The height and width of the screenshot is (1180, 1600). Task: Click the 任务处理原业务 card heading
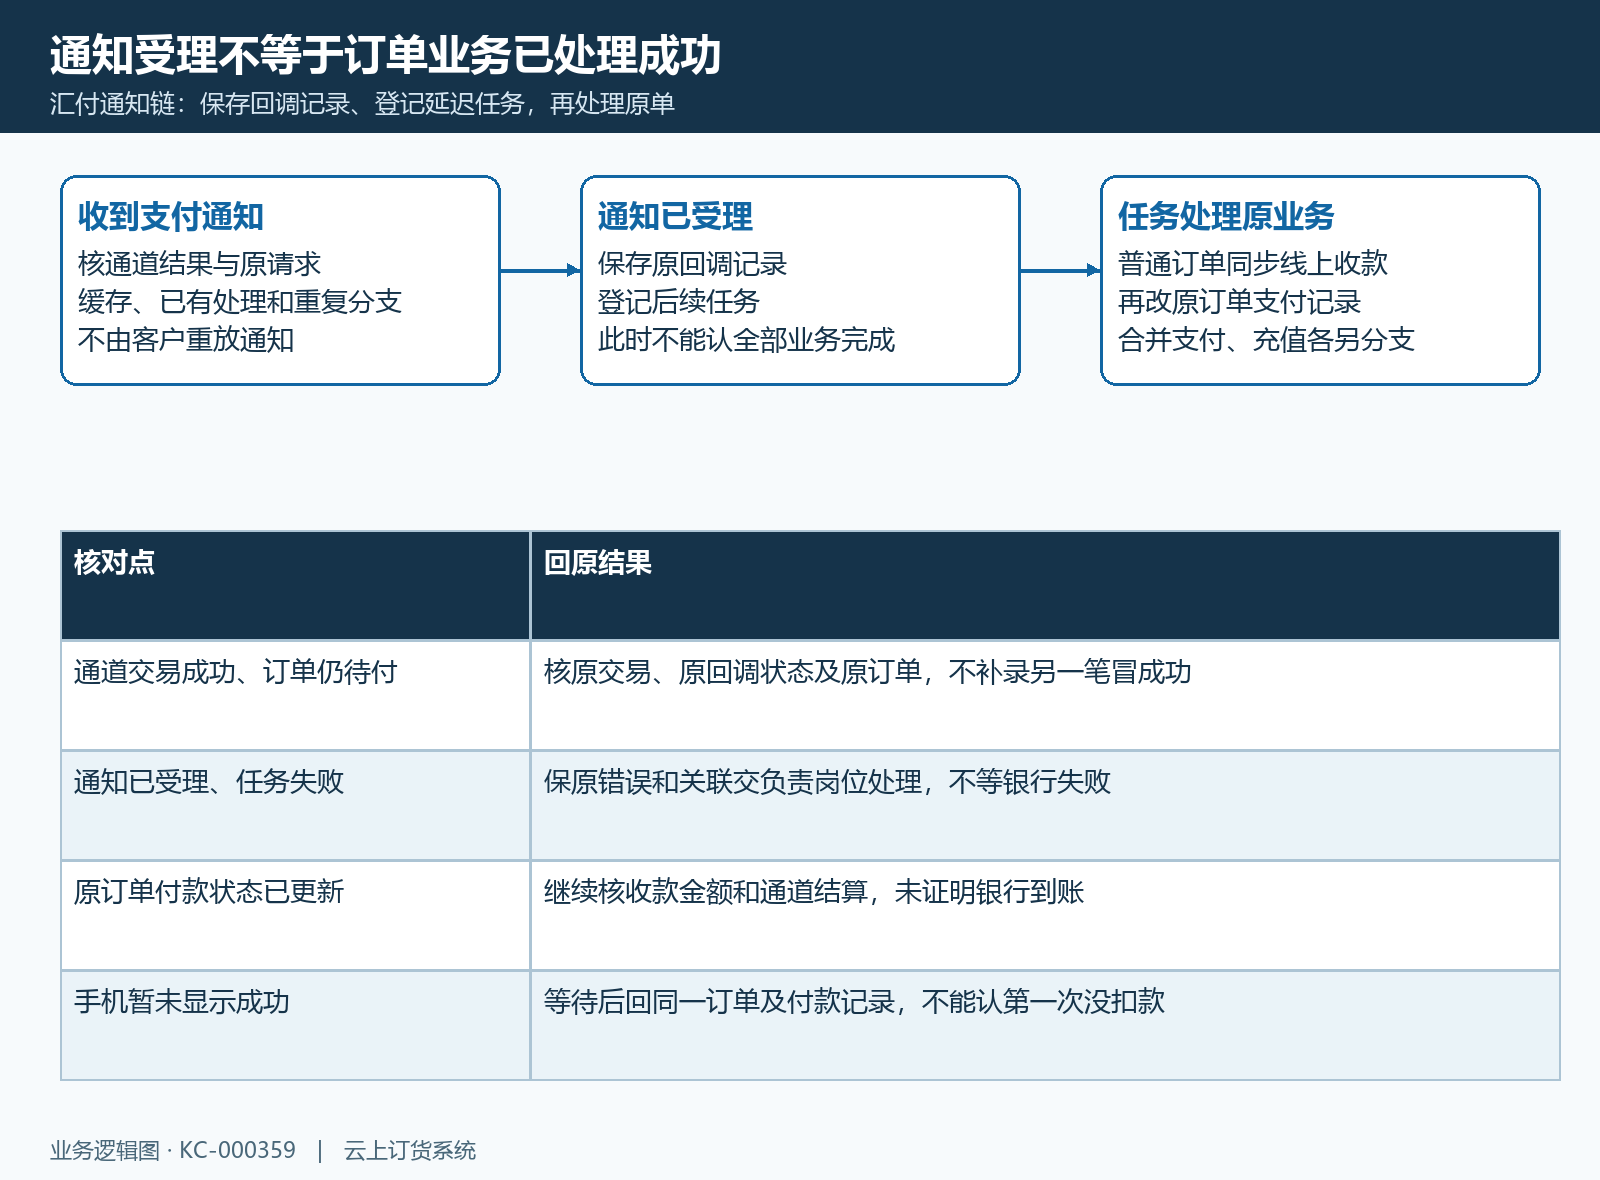[1226, 216]
